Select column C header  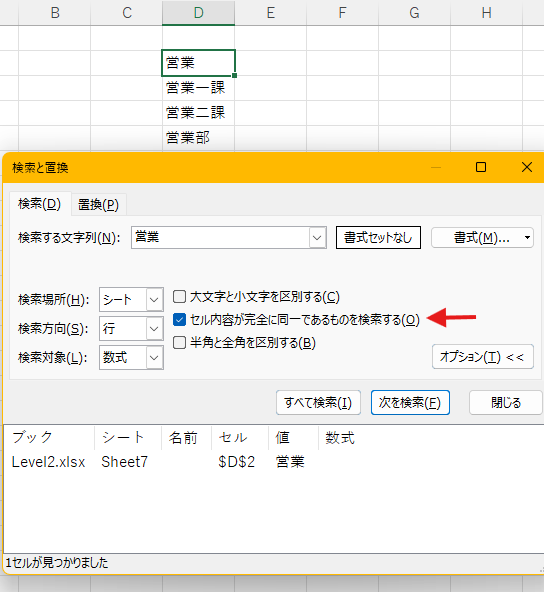(127, 13)
